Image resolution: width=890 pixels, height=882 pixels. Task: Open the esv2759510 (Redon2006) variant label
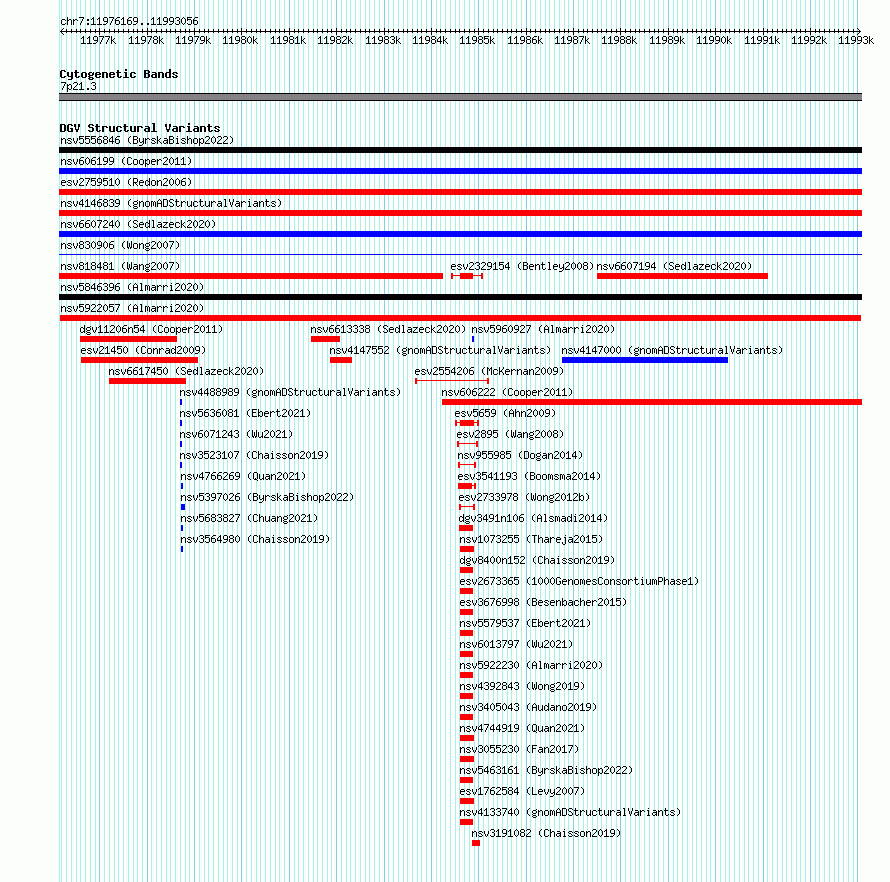click(126, 182)
